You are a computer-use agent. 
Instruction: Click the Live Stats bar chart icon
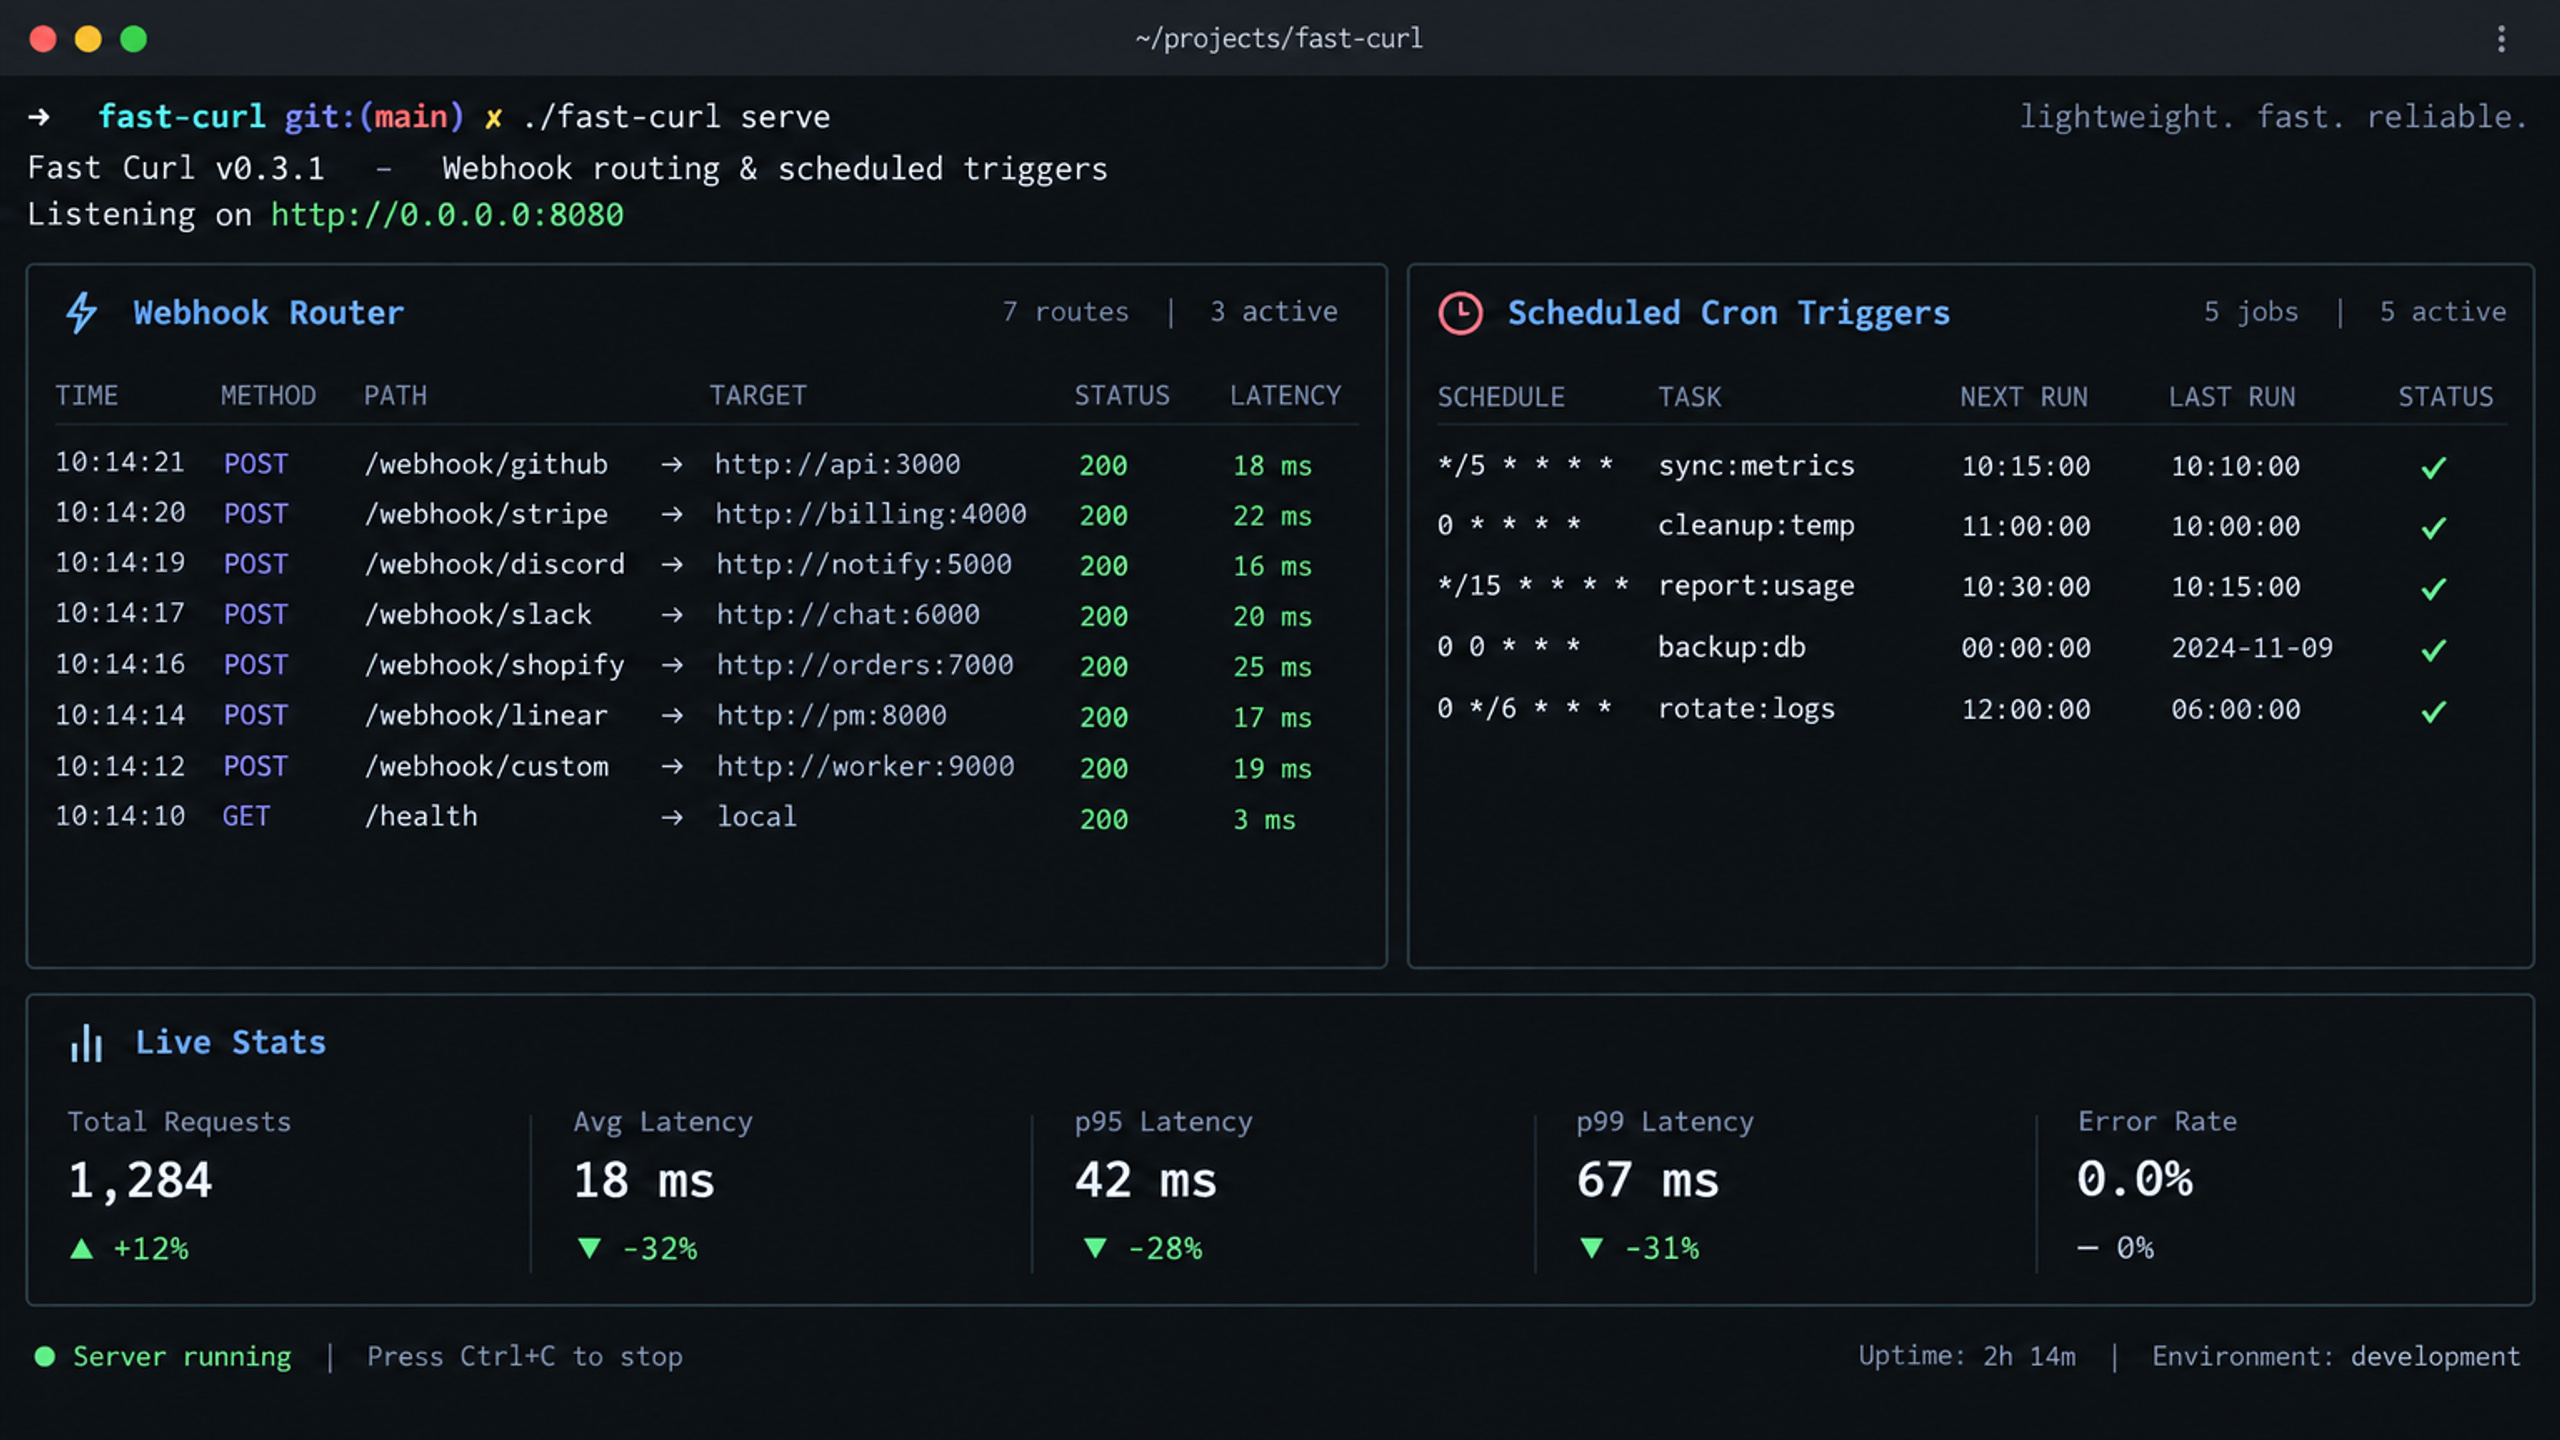[87, 1043]
